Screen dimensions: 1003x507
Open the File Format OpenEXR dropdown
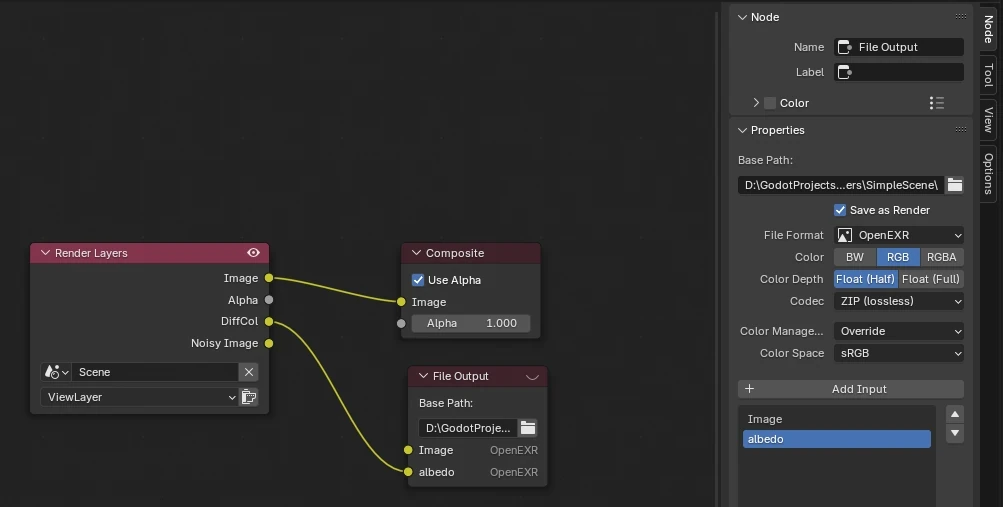(899, 235)
